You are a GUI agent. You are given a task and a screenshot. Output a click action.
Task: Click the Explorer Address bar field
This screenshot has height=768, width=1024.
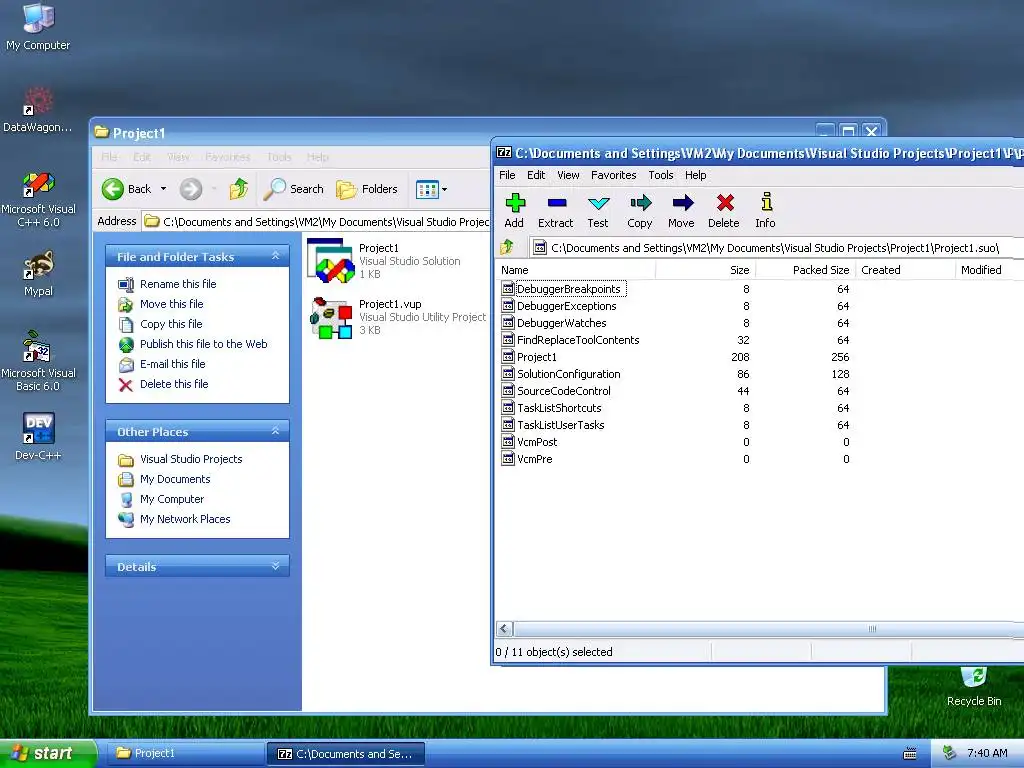317,222
